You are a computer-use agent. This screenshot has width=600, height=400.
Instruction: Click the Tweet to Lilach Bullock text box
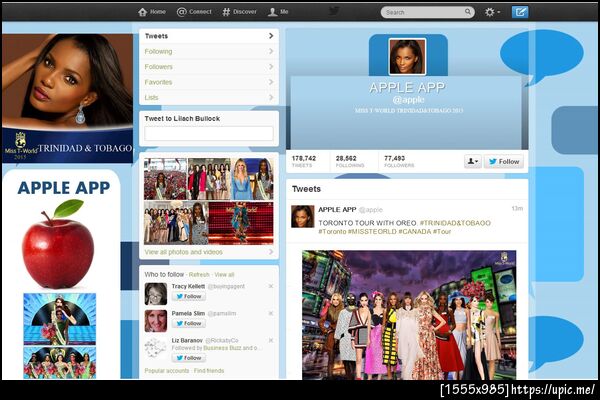pos(209,134)
